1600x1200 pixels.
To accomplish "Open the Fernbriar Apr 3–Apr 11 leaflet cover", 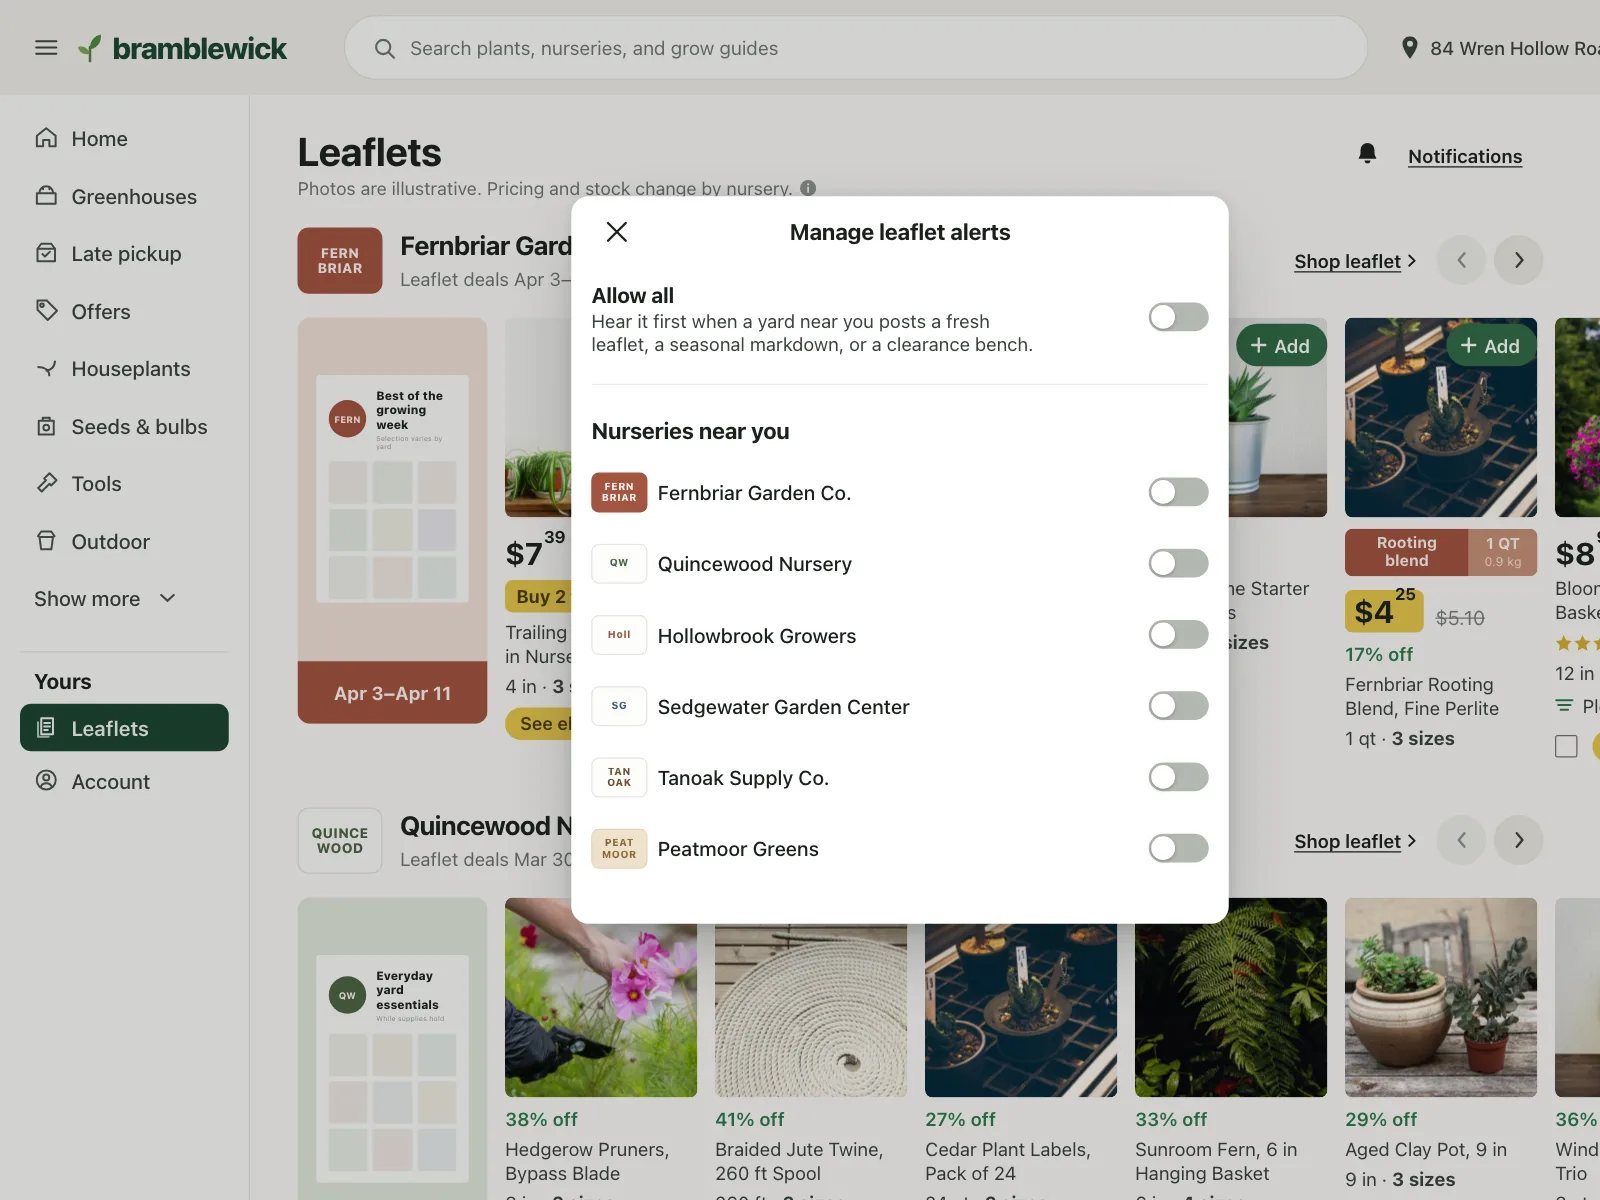I will pos(392,520).
